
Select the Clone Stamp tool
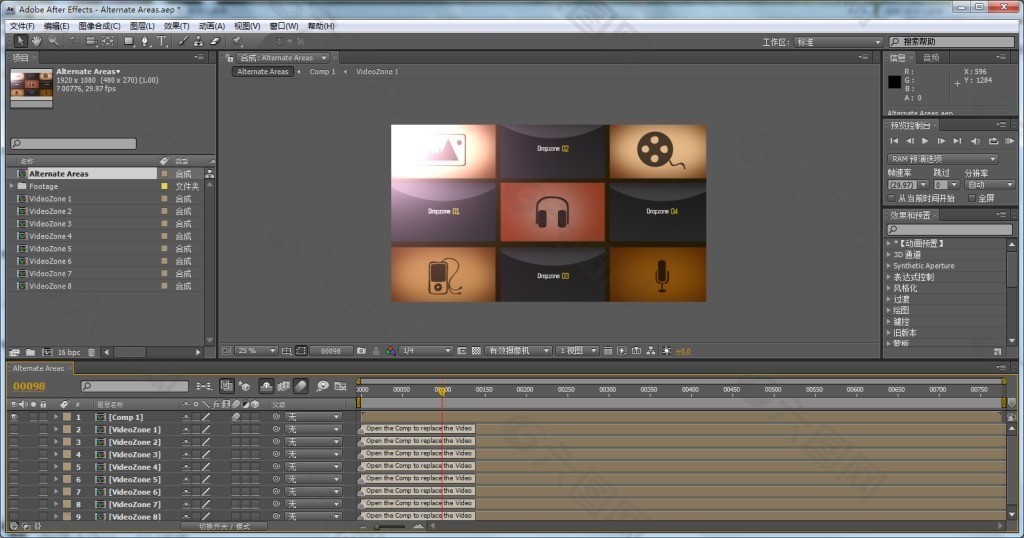click(199, 41)
